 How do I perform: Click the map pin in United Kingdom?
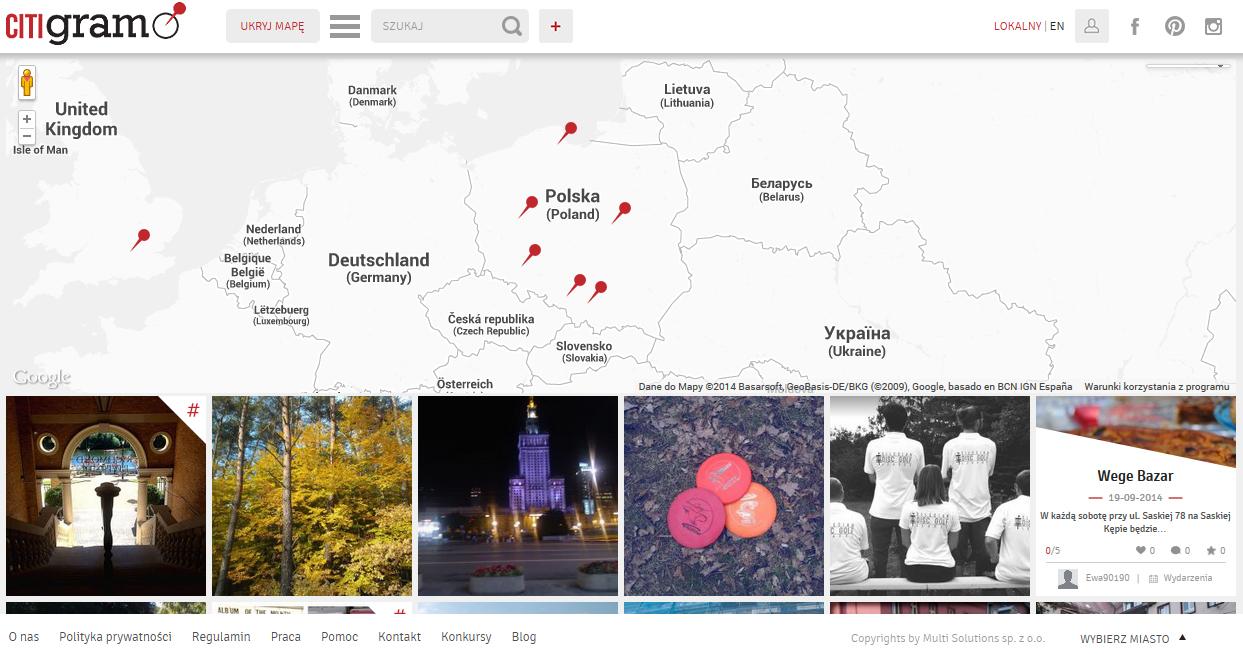coord(140,239)
